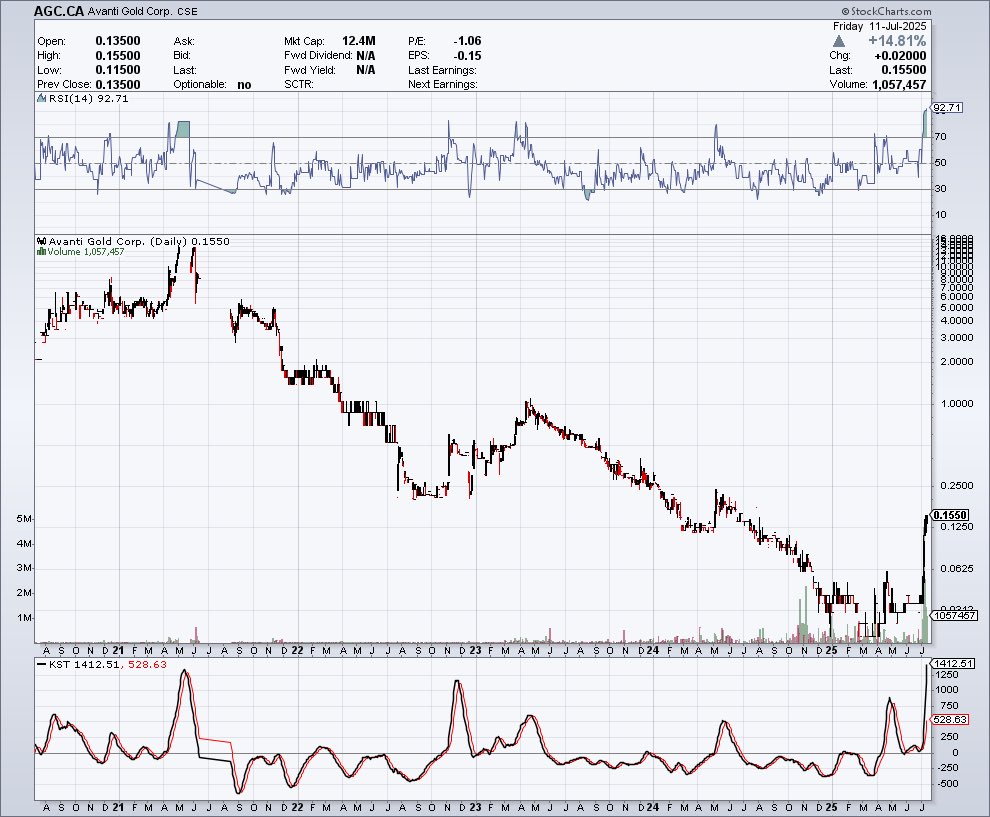Image resolution: width=990 pixels, height=817 pixels.
Task: Click the candlestick icon before Avanti Gold Corp. (Daily)
Action: [x=42, y=241]
